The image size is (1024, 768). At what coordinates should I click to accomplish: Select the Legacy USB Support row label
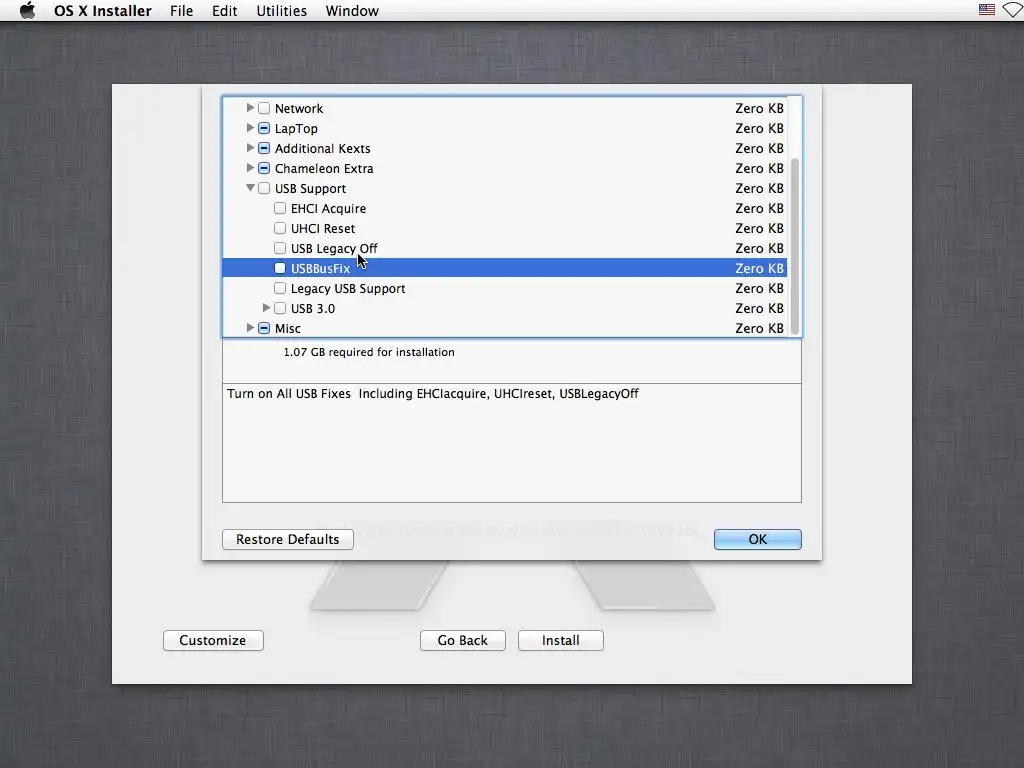[348, 289]
